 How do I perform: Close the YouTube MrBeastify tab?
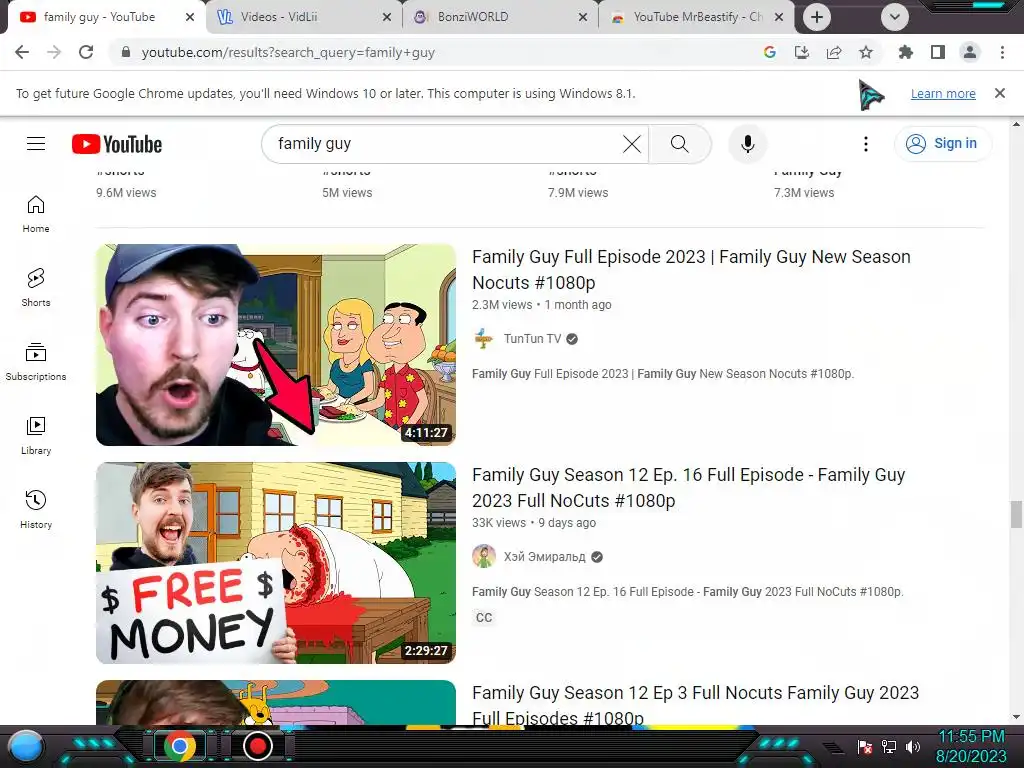coord(779,17)
